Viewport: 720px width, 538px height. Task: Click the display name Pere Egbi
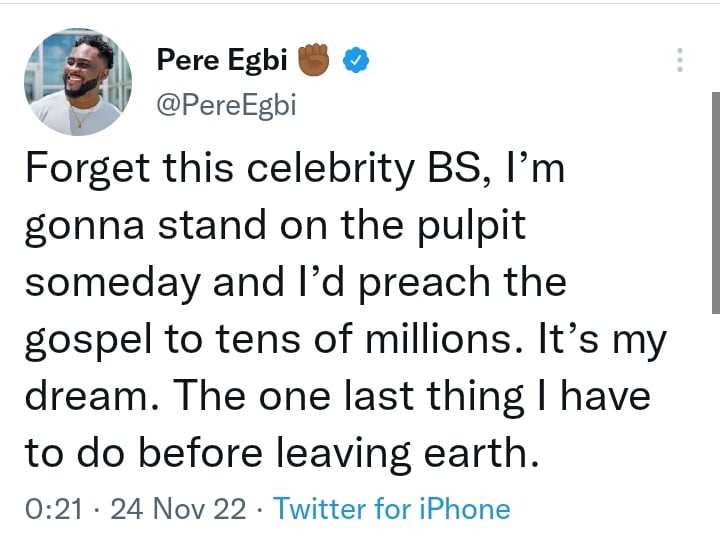point(221,61)
